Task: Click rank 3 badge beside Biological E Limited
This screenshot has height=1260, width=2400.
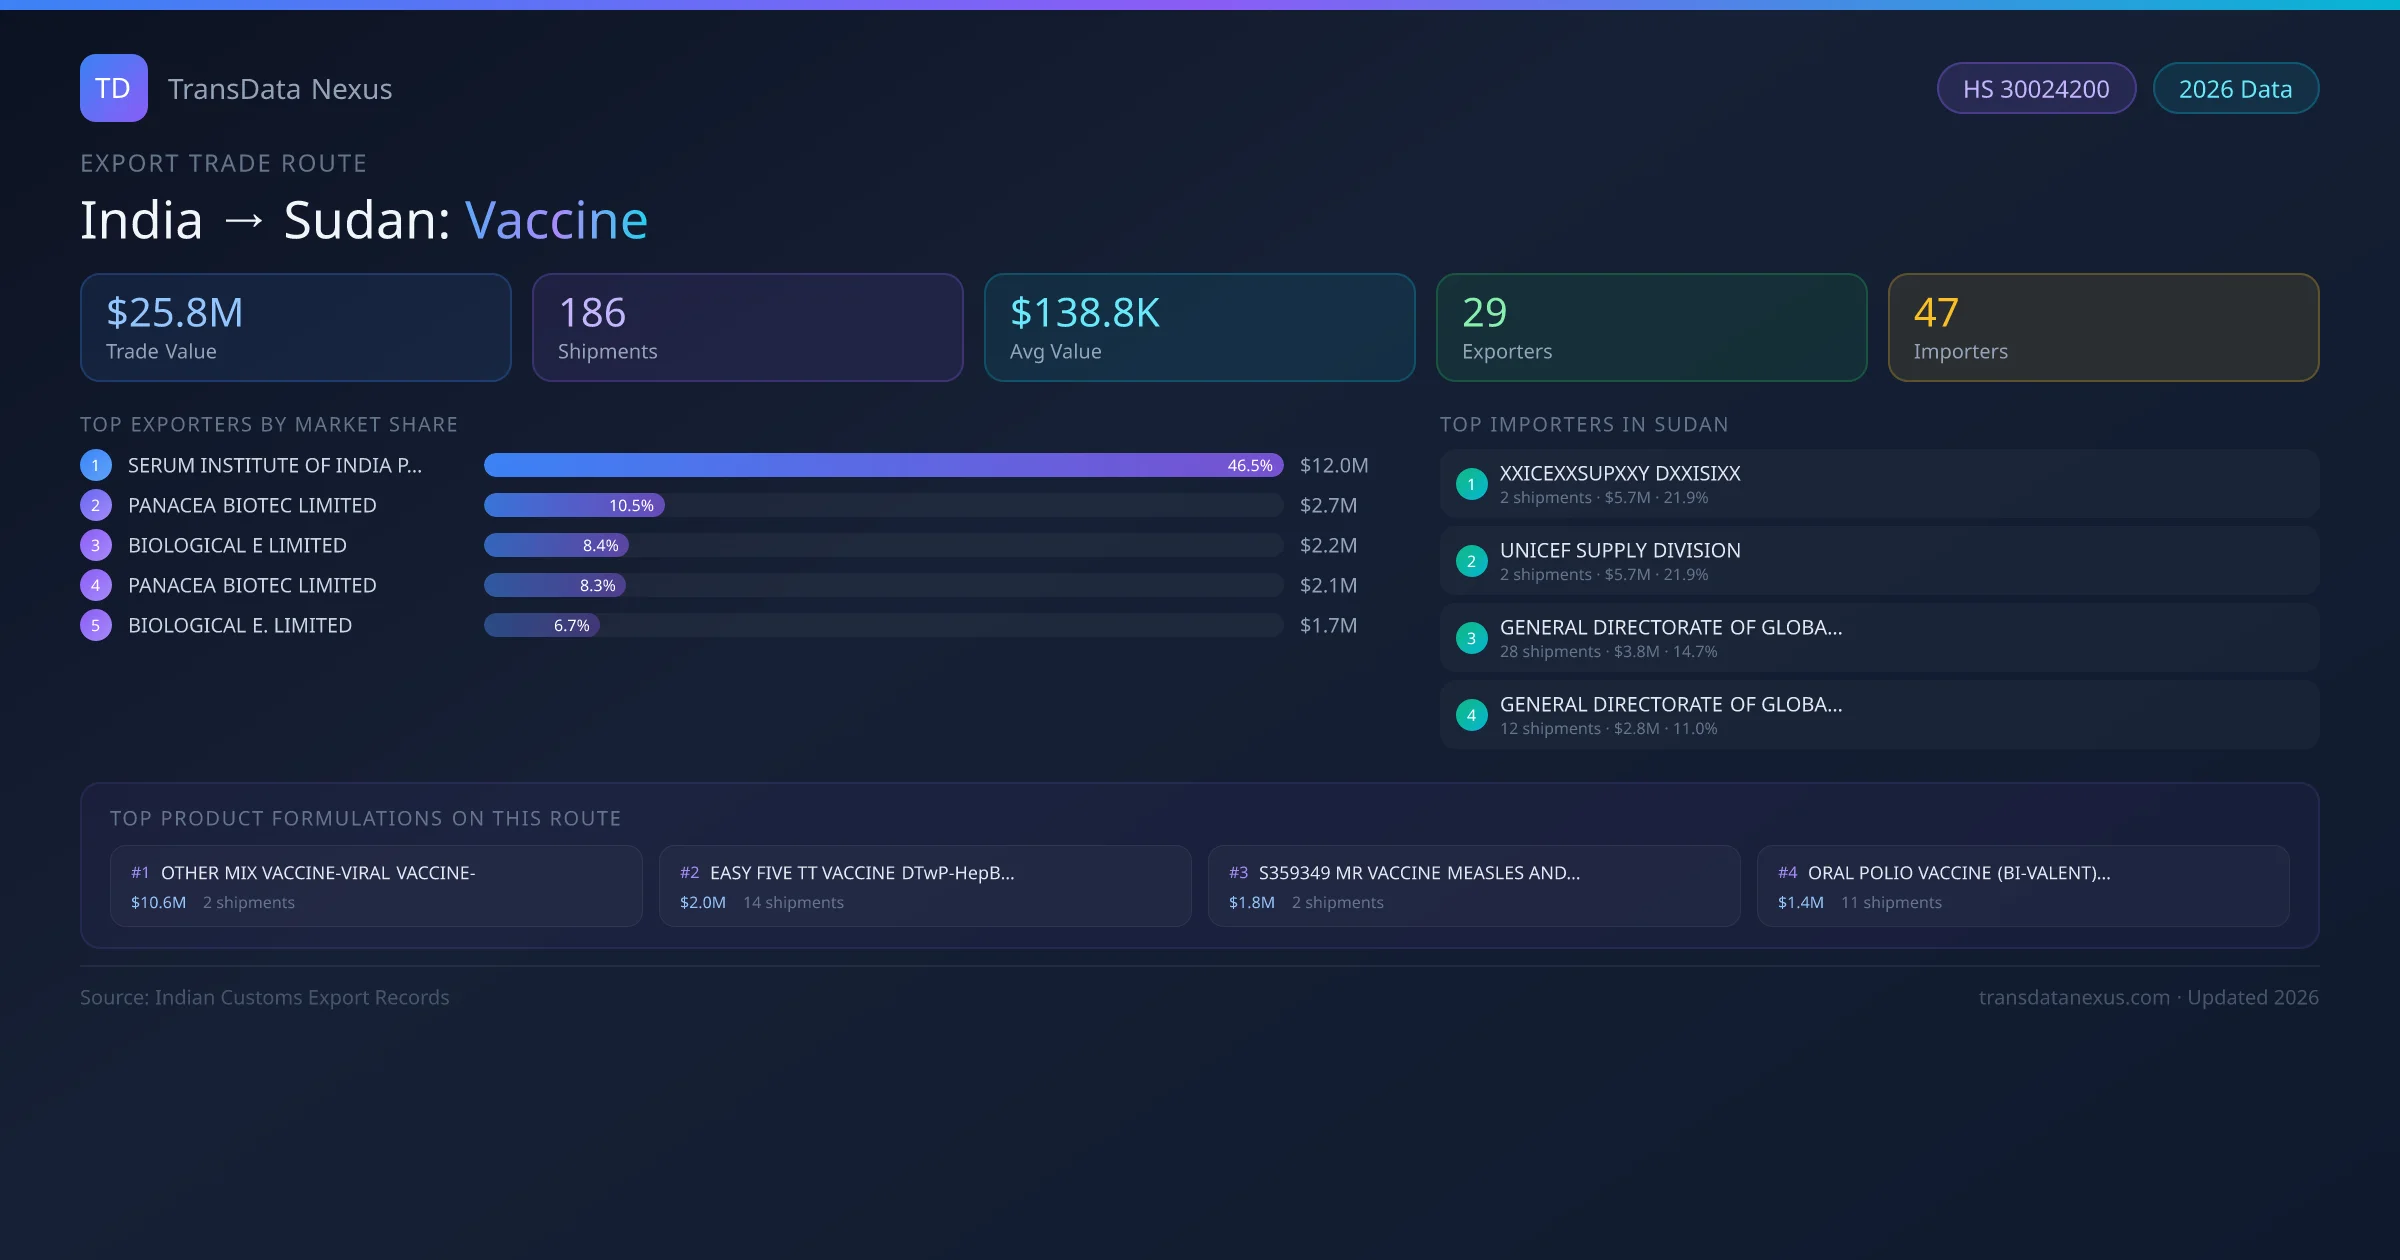Action: [x=96, y=545]
